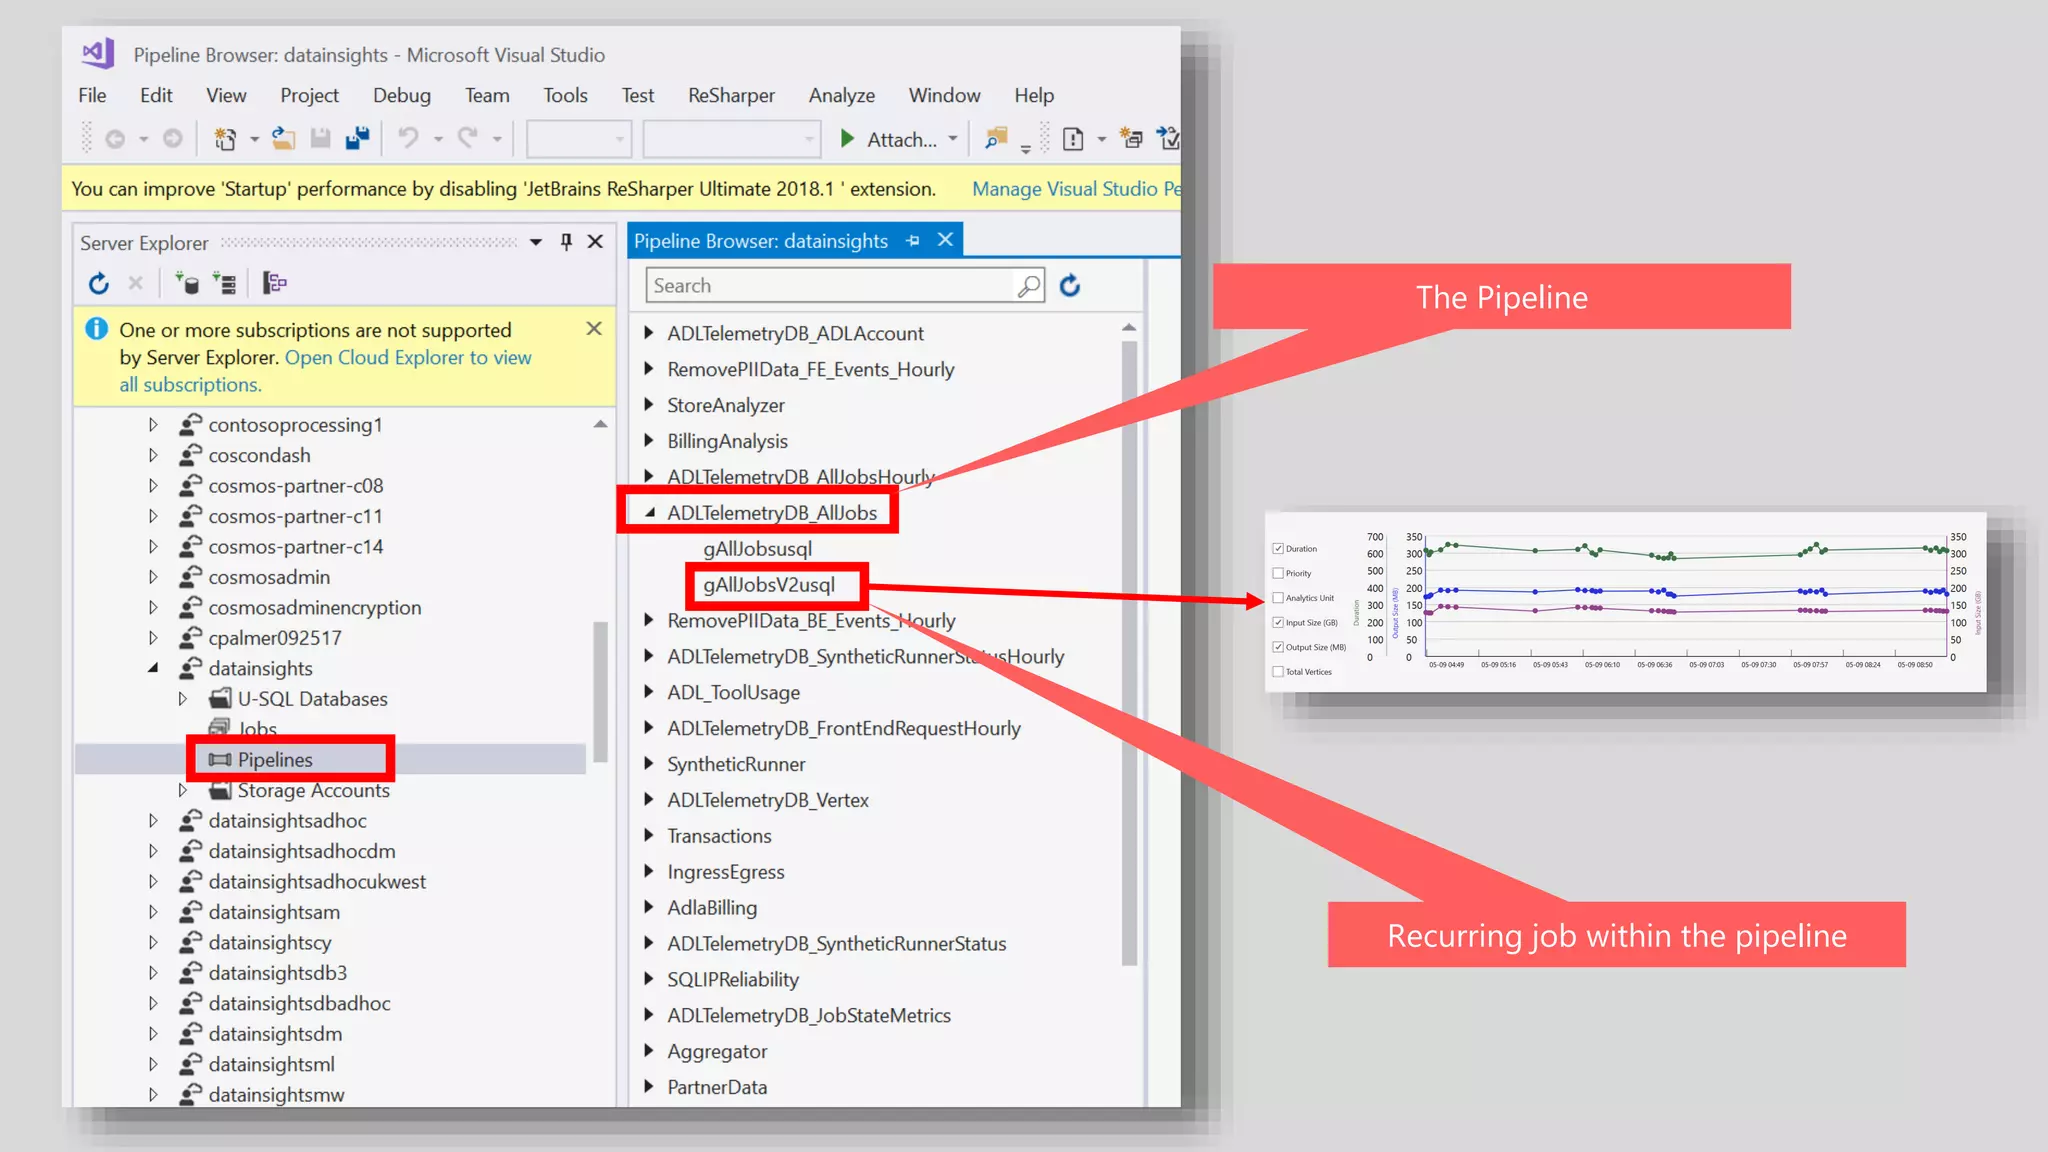Expand the Storage Accounts node
The image size is (2048, 1152).
[182, 790]
